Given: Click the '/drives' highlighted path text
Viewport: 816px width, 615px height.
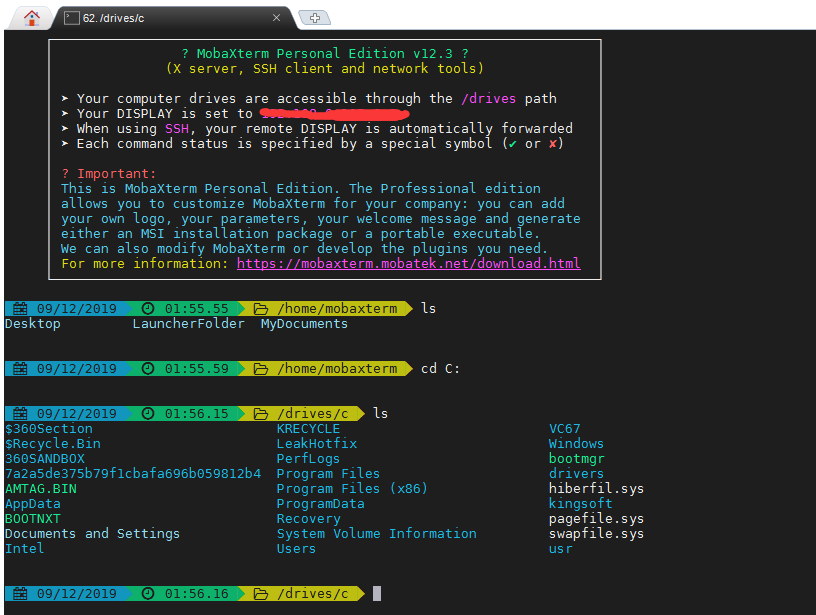Looking at the screenshot, I should (x=488, y=98).
